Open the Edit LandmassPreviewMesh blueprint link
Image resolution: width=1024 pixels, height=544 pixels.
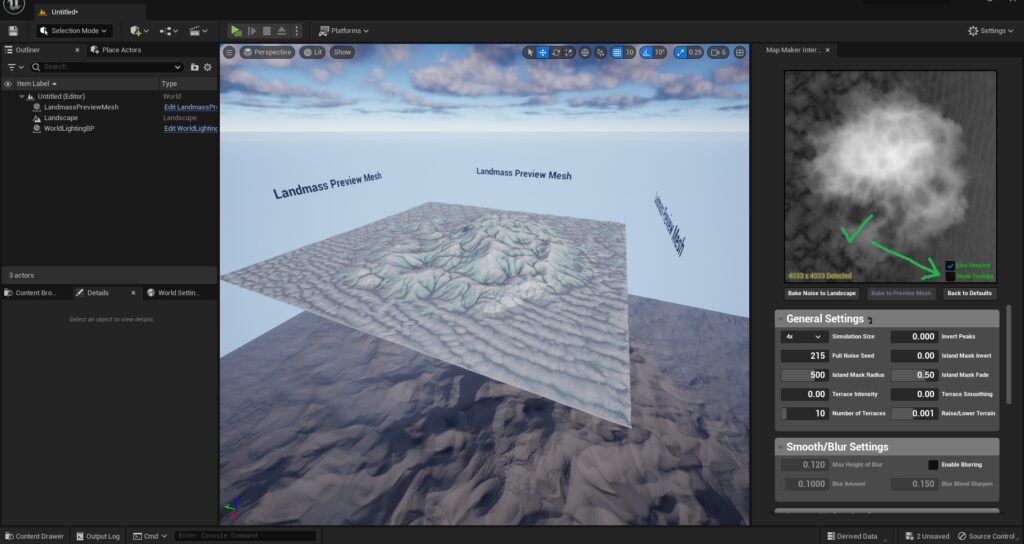coord(190,107)
